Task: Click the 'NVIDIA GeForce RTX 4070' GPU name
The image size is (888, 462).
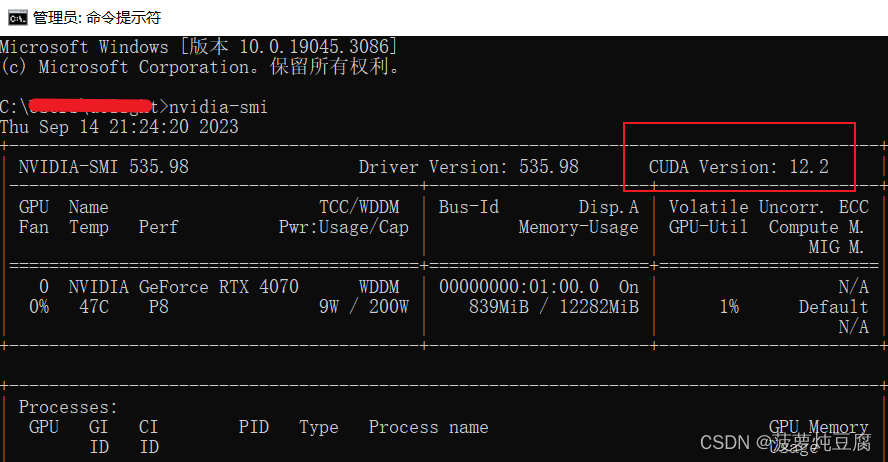Action: click(x=183, y=287)
